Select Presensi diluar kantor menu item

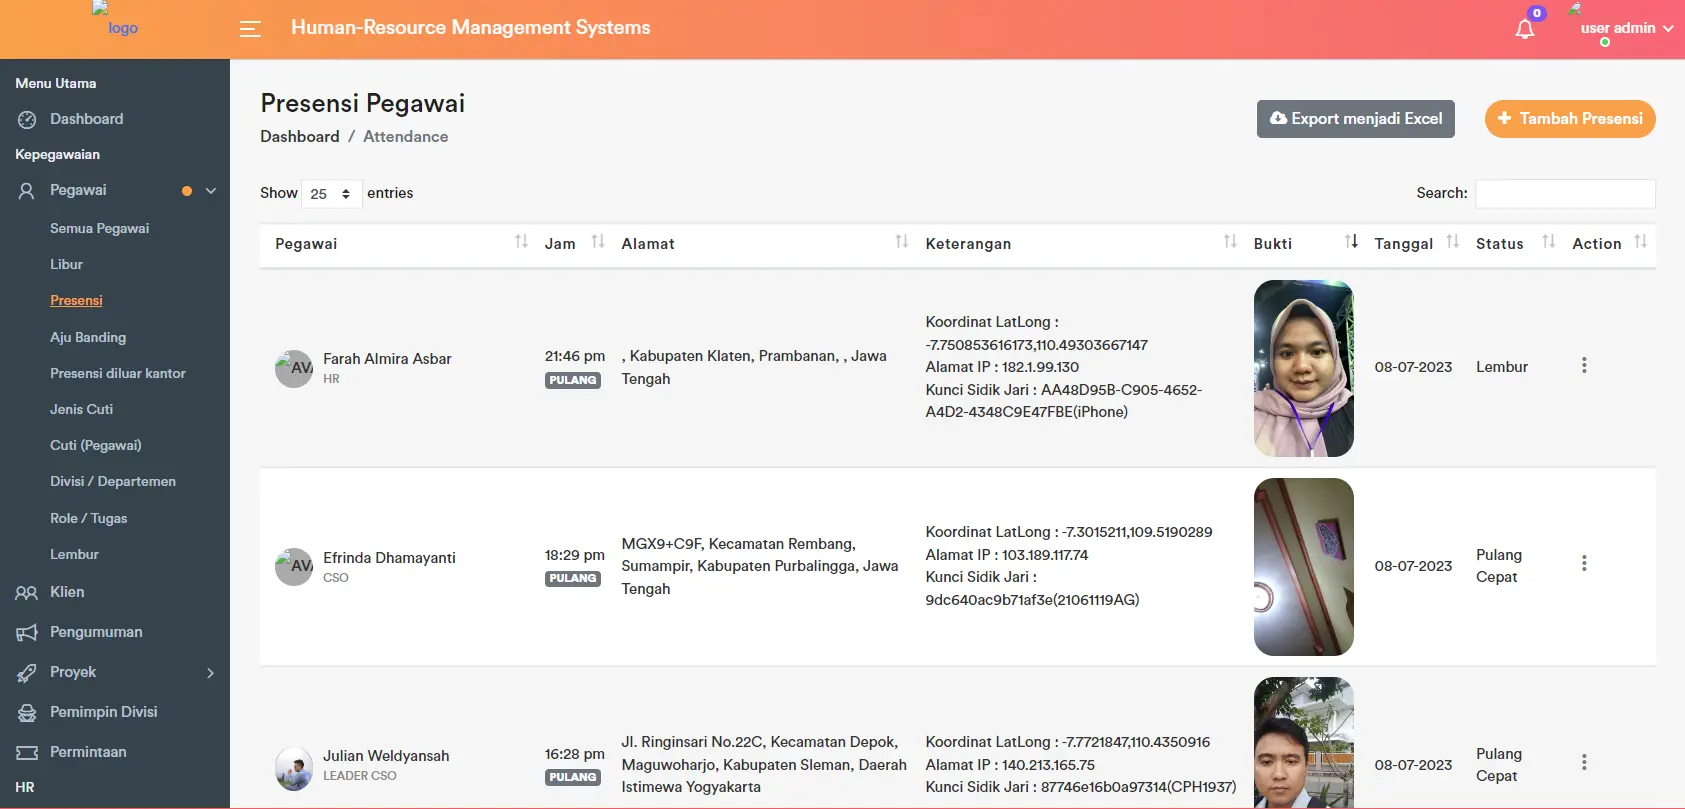click(118, 374)
